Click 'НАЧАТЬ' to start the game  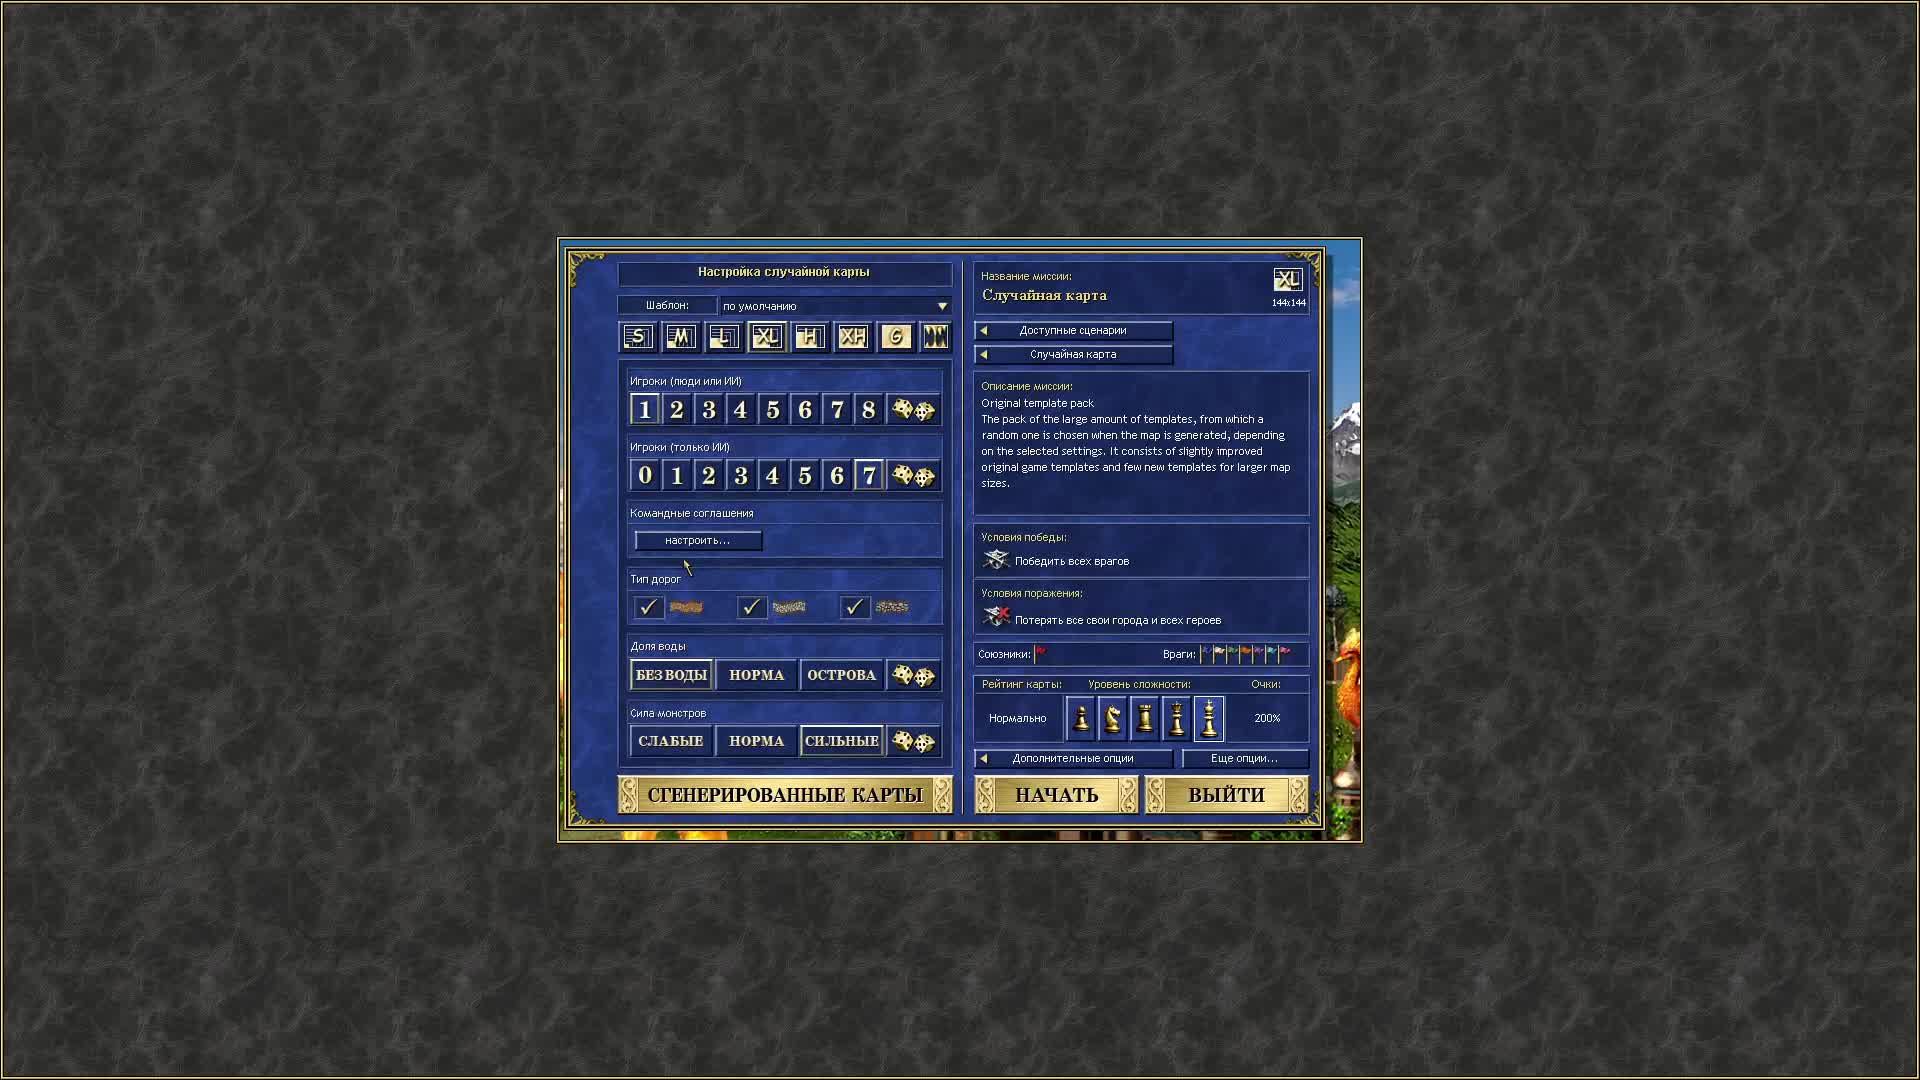click(x=1057, y=795)
